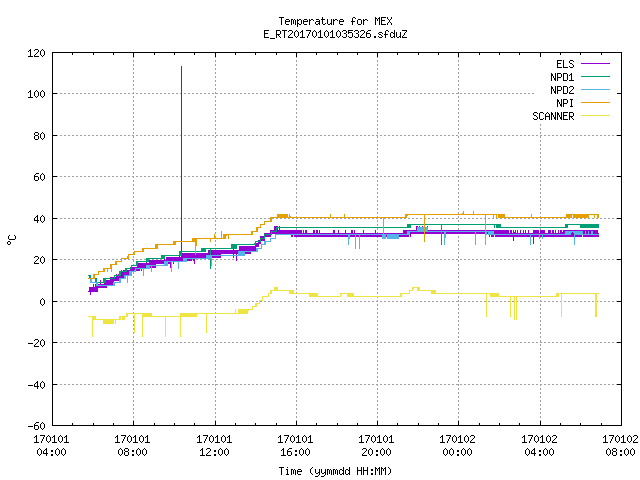
Task: Click the yellow SCANNER legend line sample
Action: point(595,116)
